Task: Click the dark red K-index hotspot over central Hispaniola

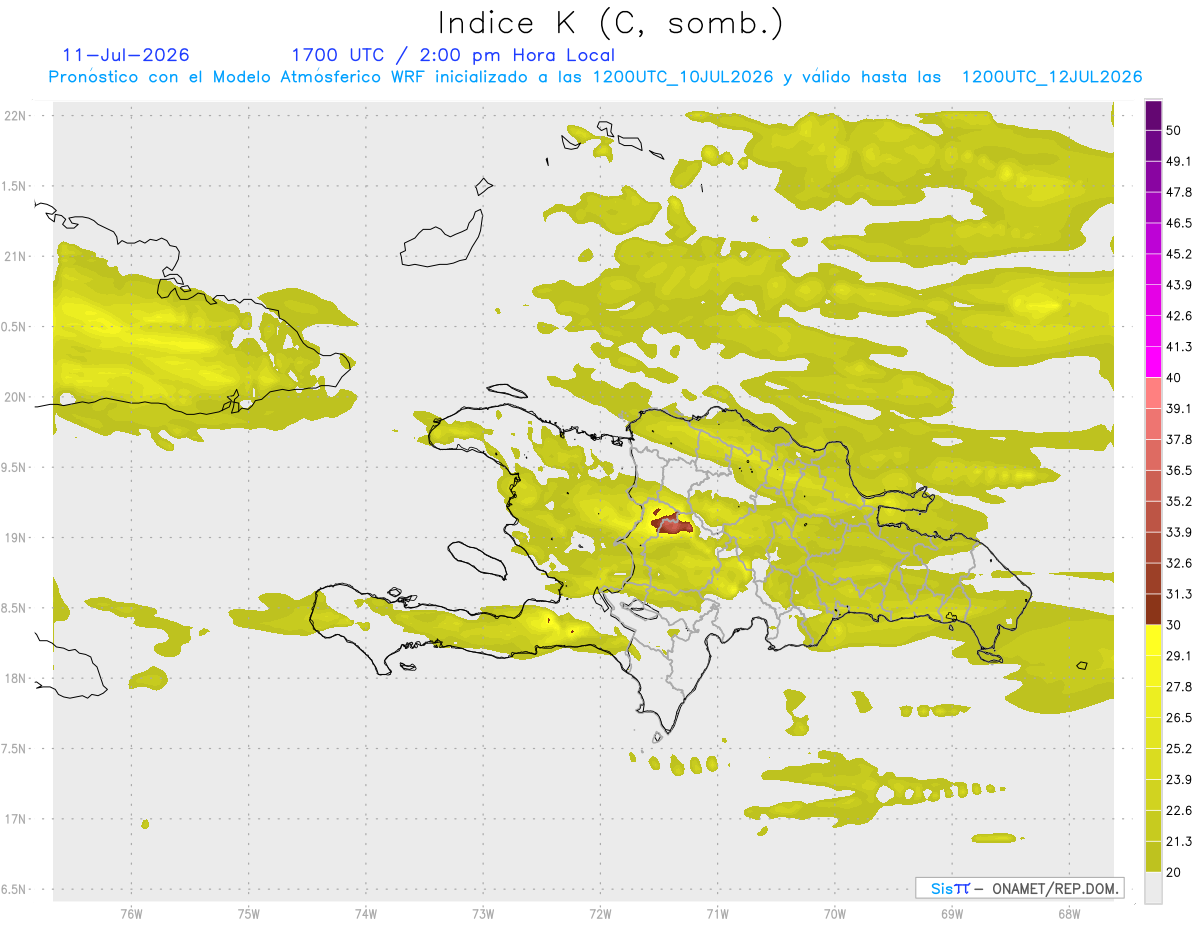Action: point(672,523)
